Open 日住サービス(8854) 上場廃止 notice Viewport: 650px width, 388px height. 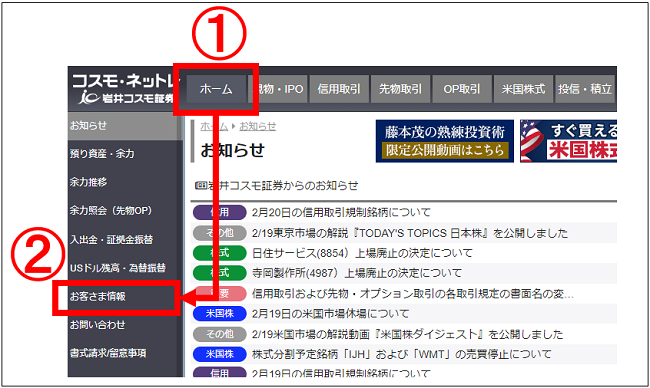point(362,253)
